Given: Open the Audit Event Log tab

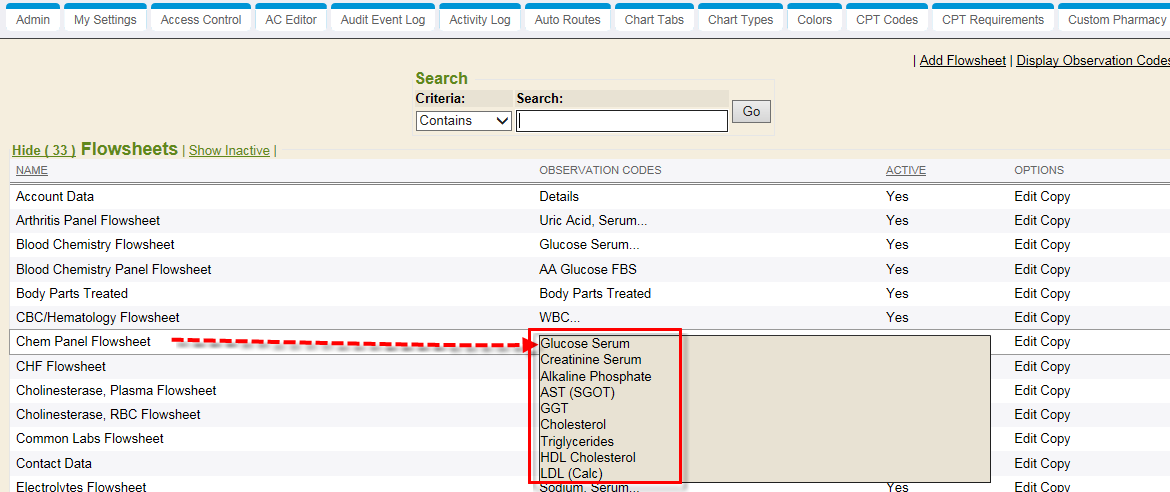Looking at the screenshot, I should tap(382, 20).
